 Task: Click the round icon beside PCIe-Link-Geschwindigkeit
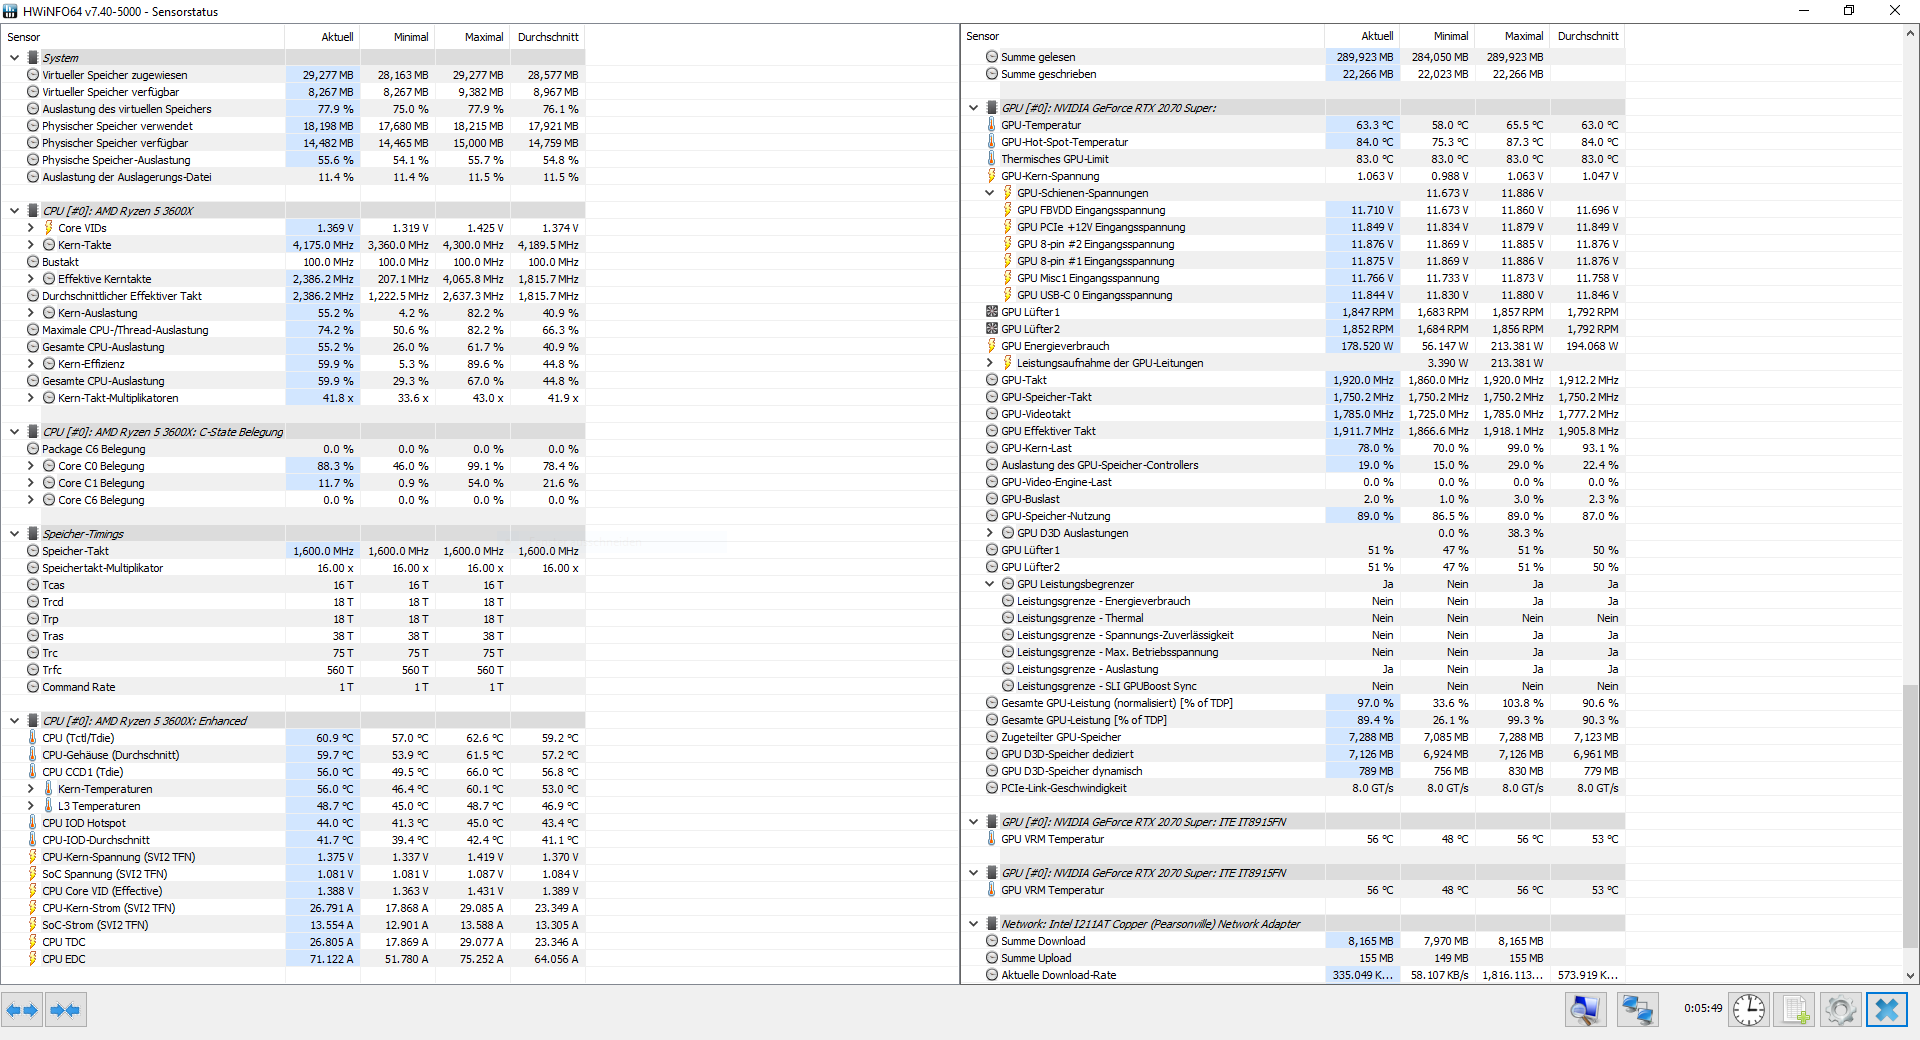992,788
